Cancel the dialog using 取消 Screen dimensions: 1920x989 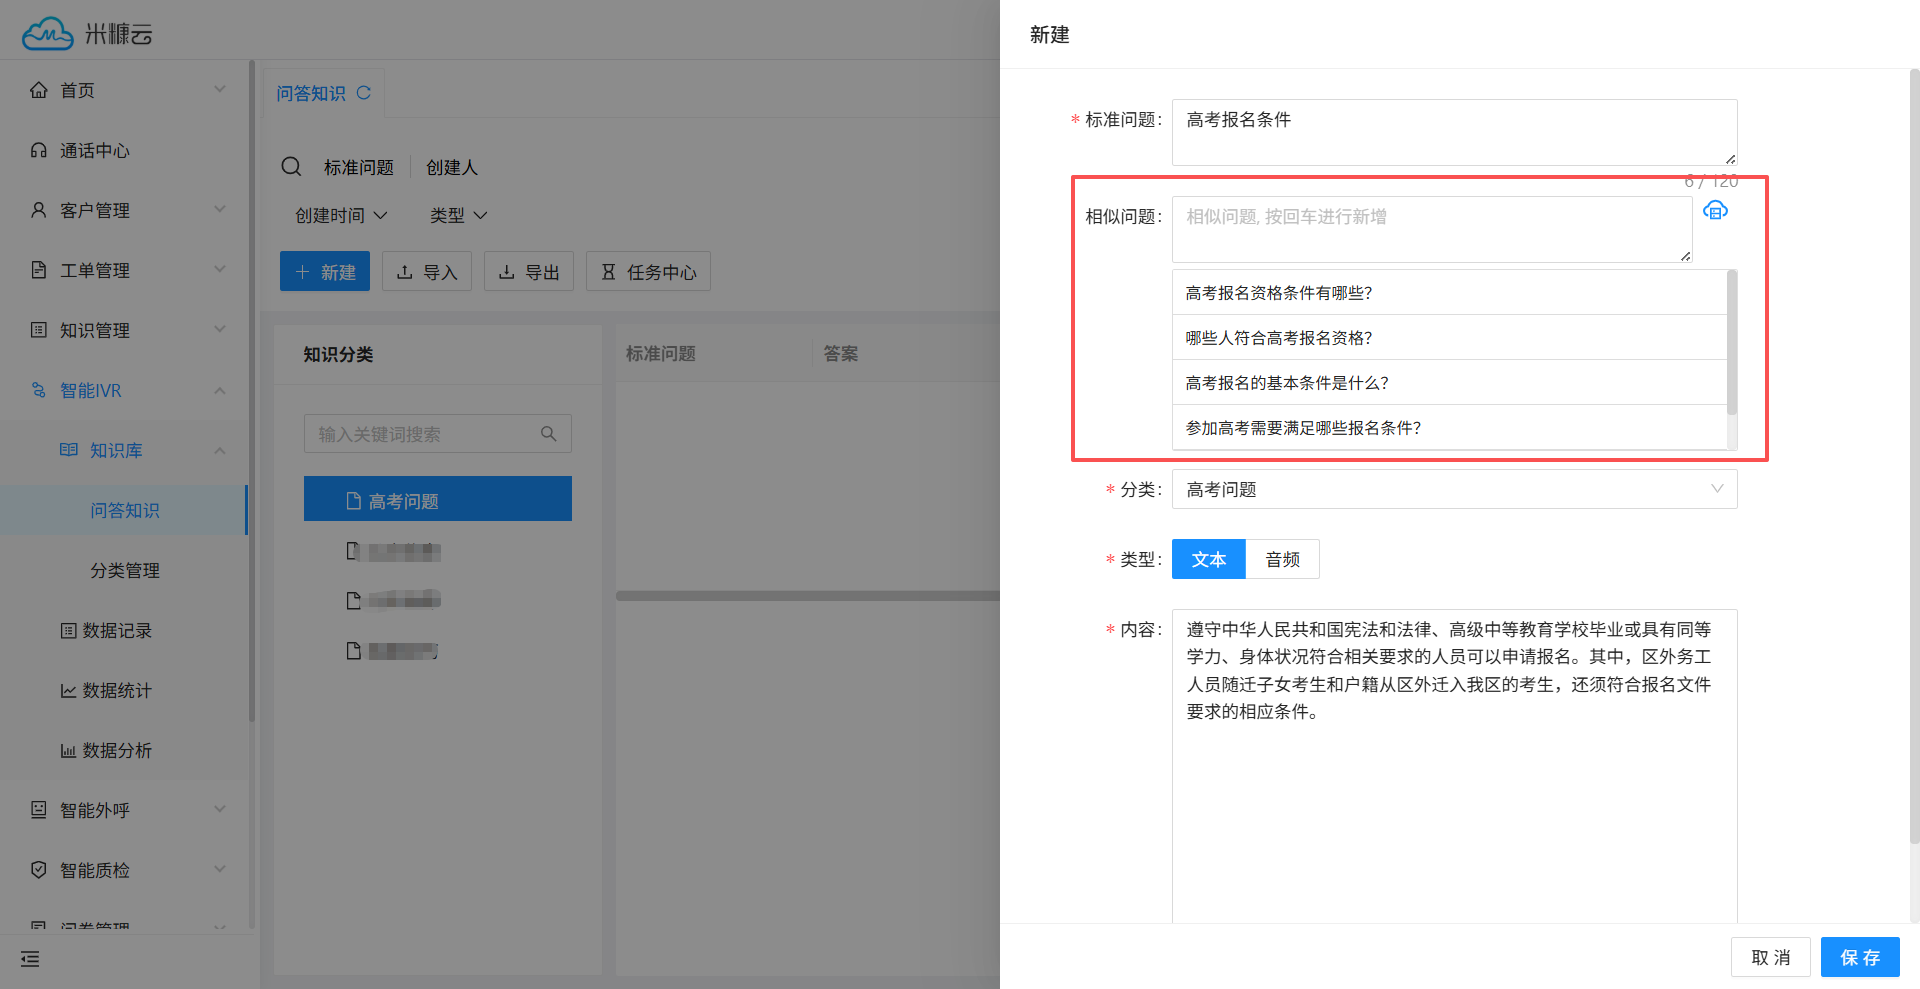tap(1770, 957)
